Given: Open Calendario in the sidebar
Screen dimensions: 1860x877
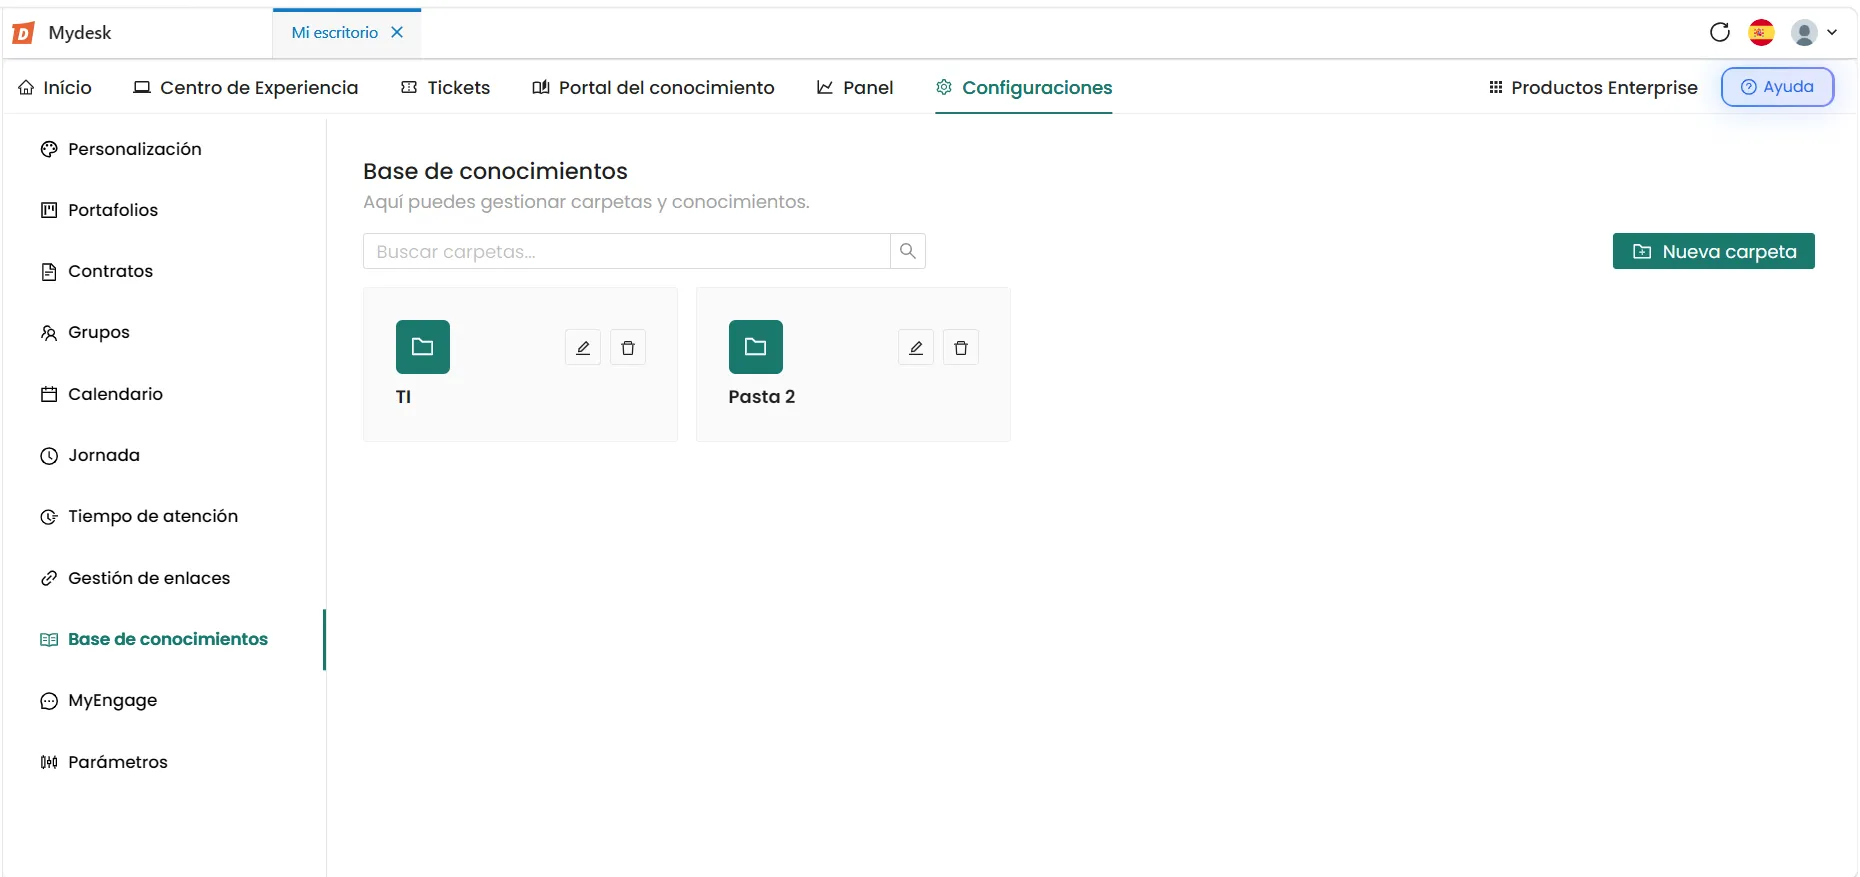Looking at the screenshot, I should click(x=101, y=394).
